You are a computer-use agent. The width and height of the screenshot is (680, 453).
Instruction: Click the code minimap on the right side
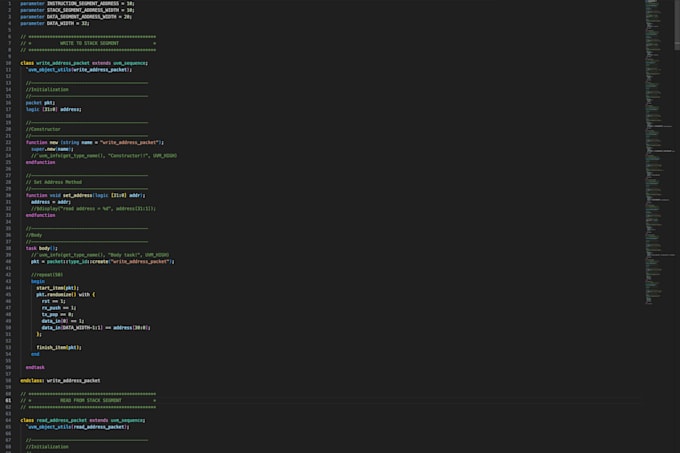[x=659, y=152]
